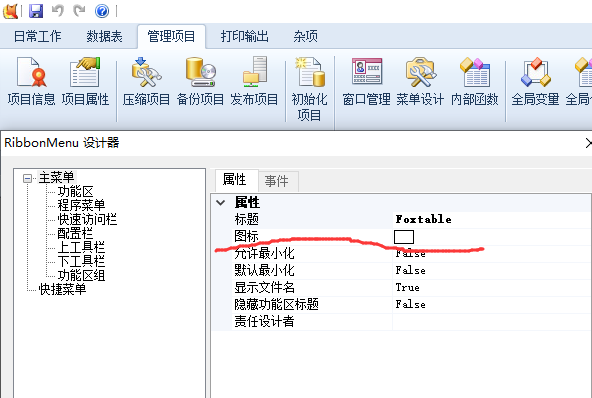This screenshot has width=592, height=398.
Task: Open 菜单设计 menu design icon
Action: coord(420,81)
